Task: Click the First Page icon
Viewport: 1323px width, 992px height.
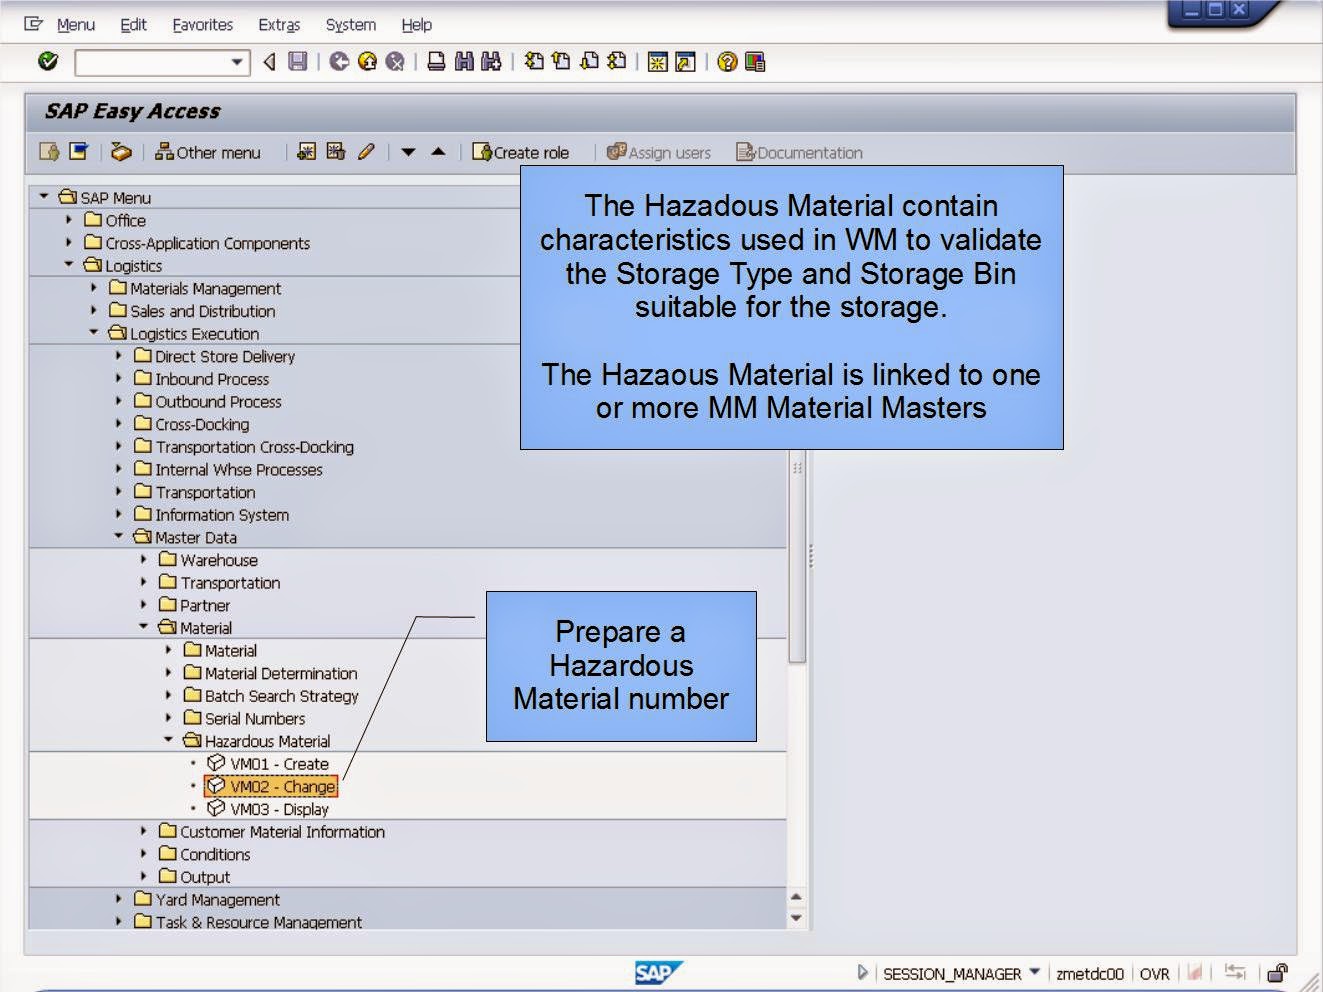Action: [x=534, y=62]
